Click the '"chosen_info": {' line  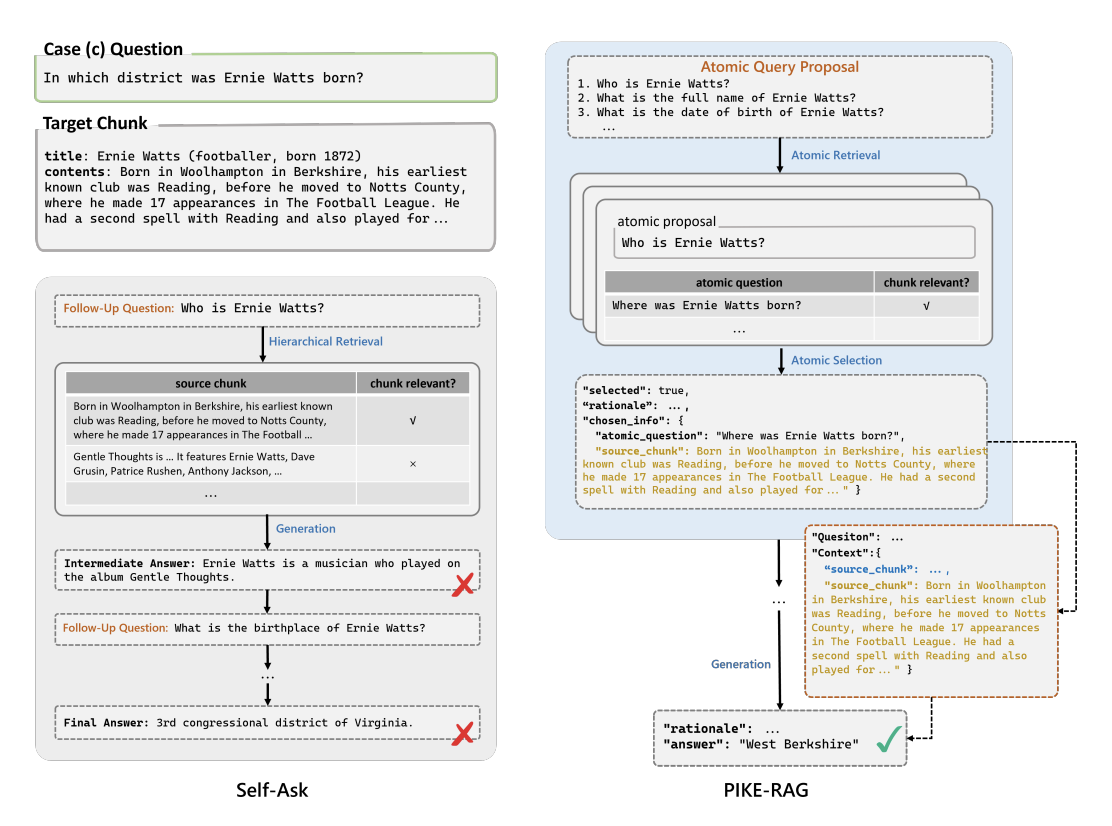(633, 420)
